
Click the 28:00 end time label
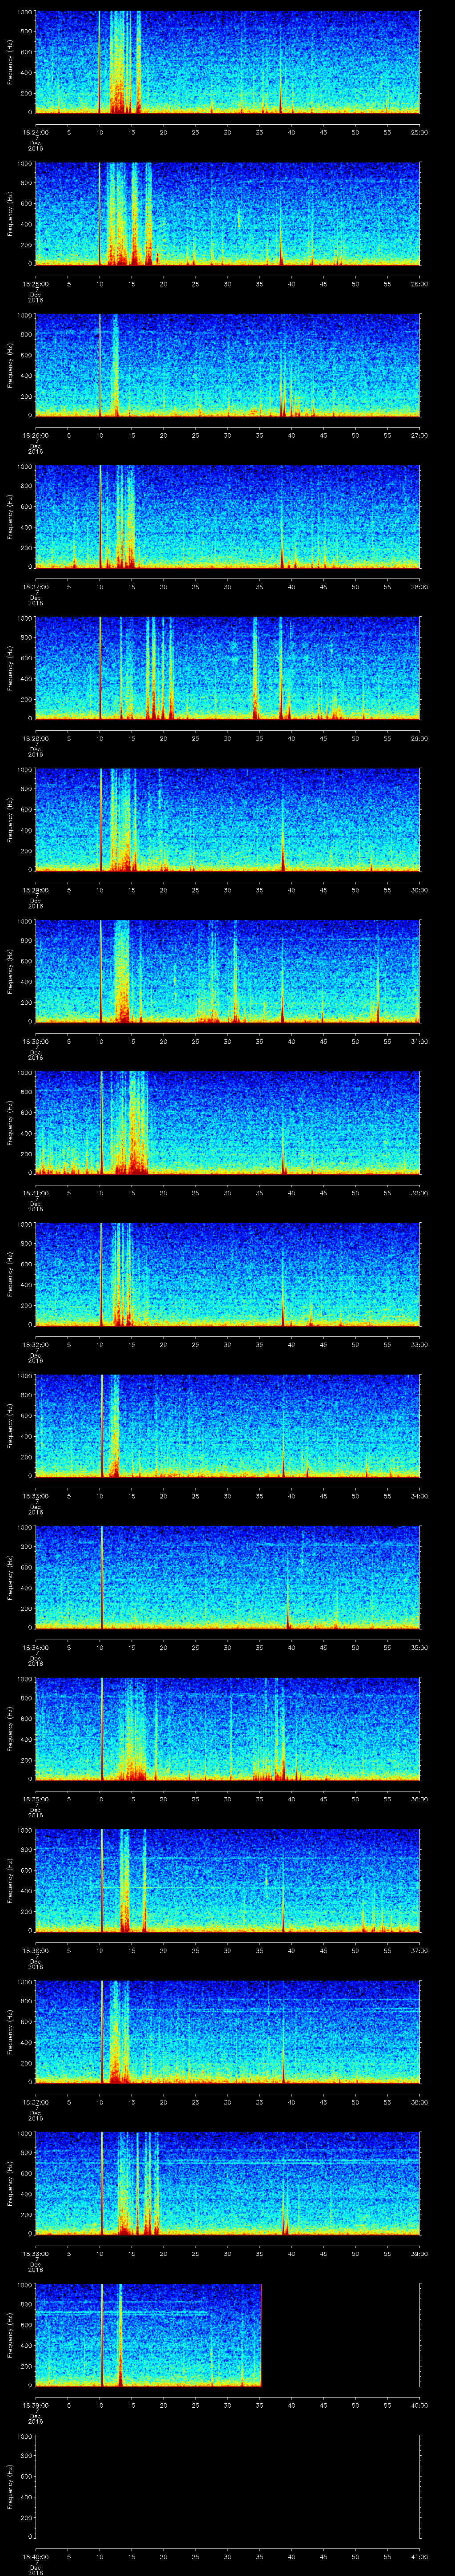420,587
